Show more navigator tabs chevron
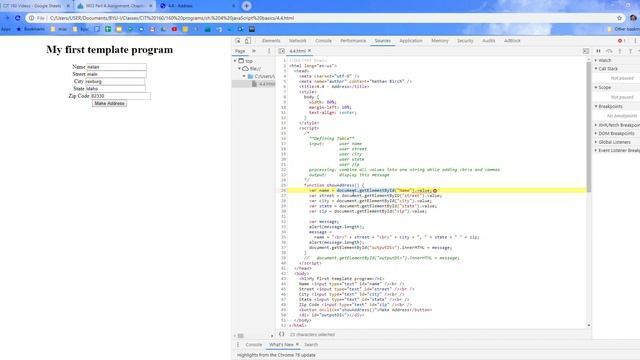The height and width of the screenshot is (360, 640). pos(254,51)
